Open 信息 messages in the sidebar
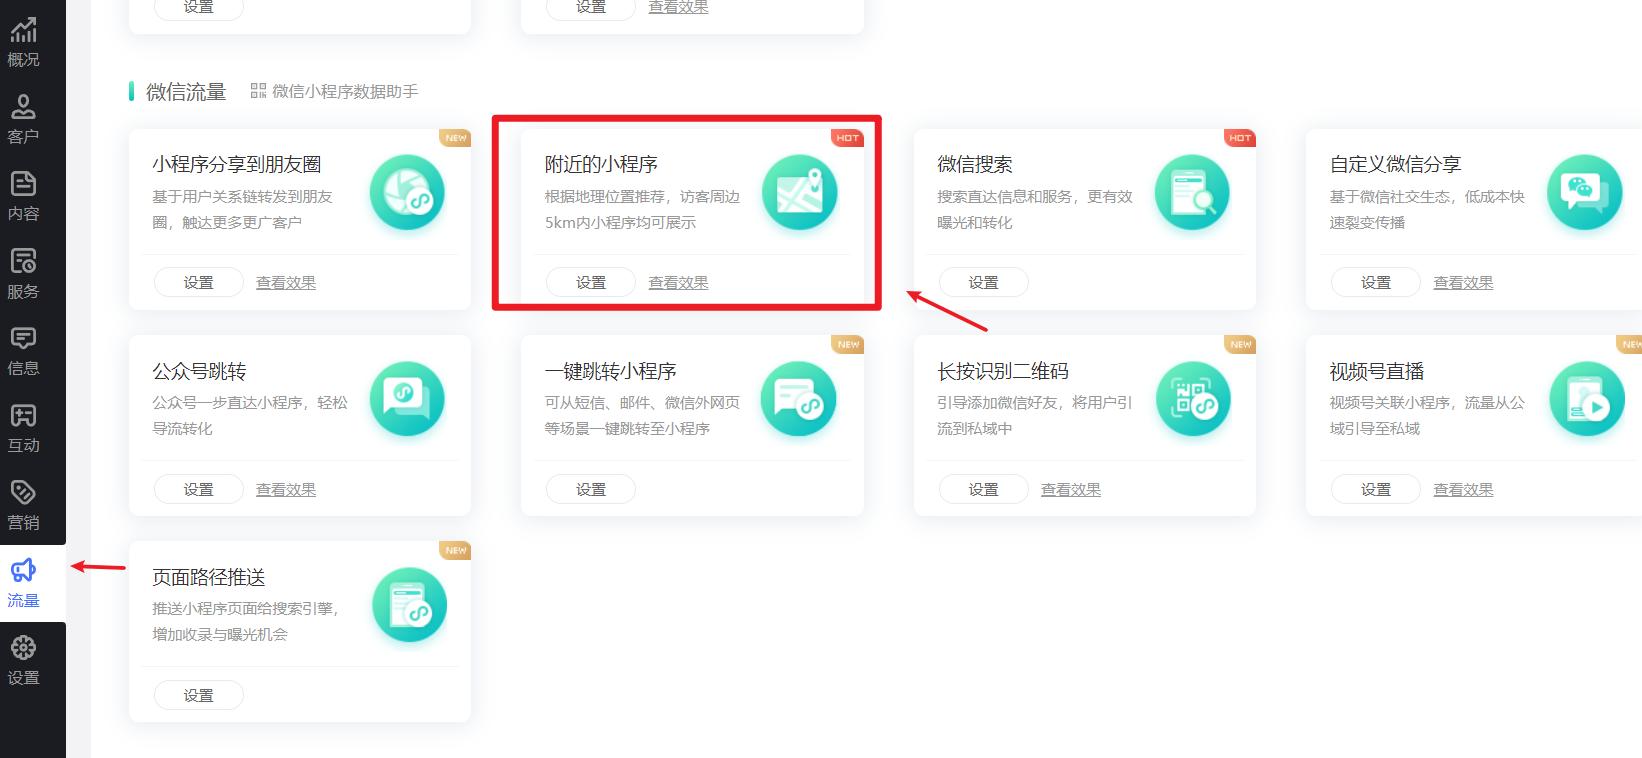The width and height of the screenshot is (1642, 758). (23, 351)
